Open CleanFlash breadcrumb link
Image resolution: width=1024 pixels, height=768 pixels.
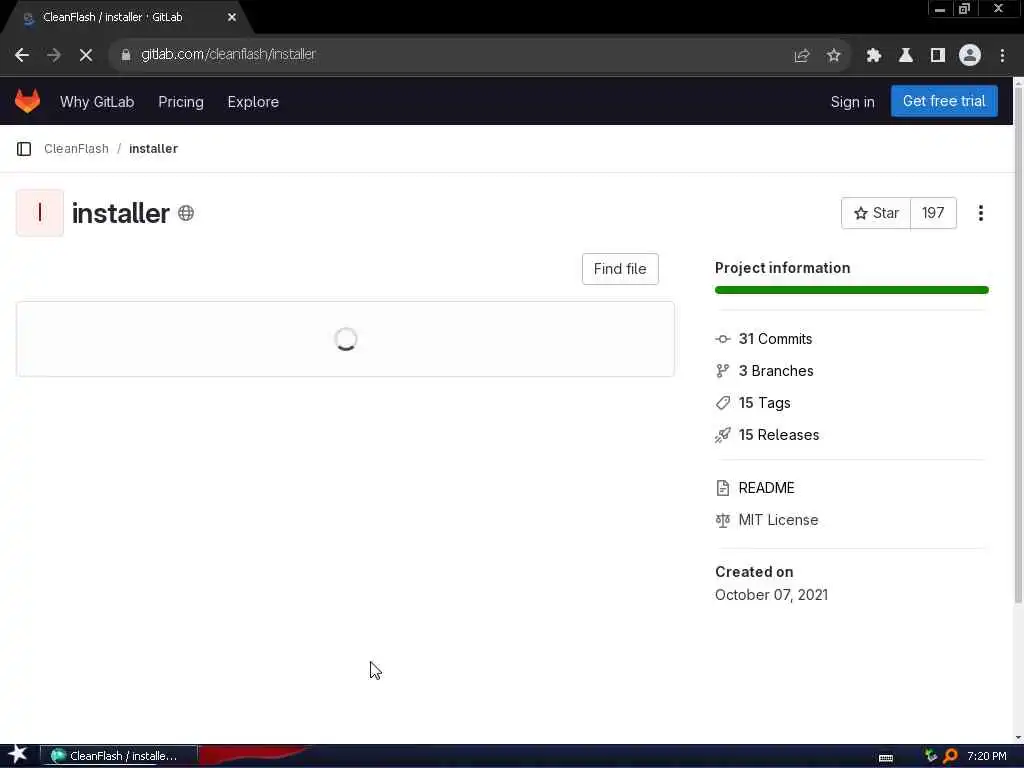pos(76,149)
